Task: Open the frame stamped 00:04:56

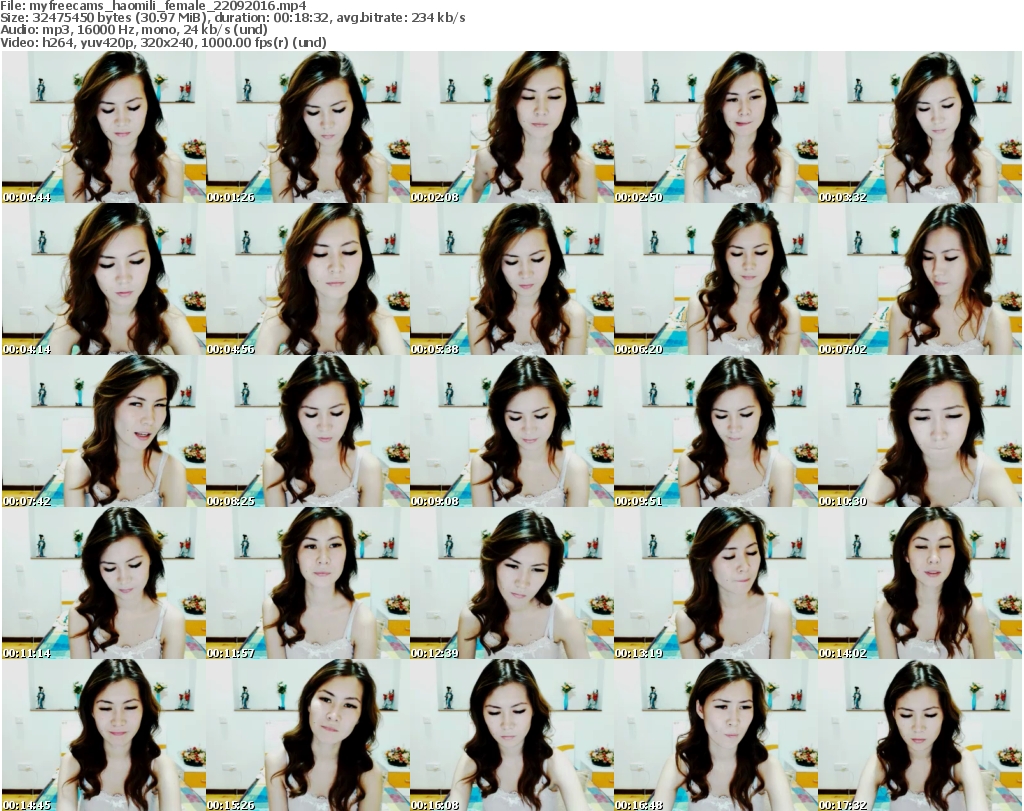Action: pyautogui.click(x=308, y=279)
